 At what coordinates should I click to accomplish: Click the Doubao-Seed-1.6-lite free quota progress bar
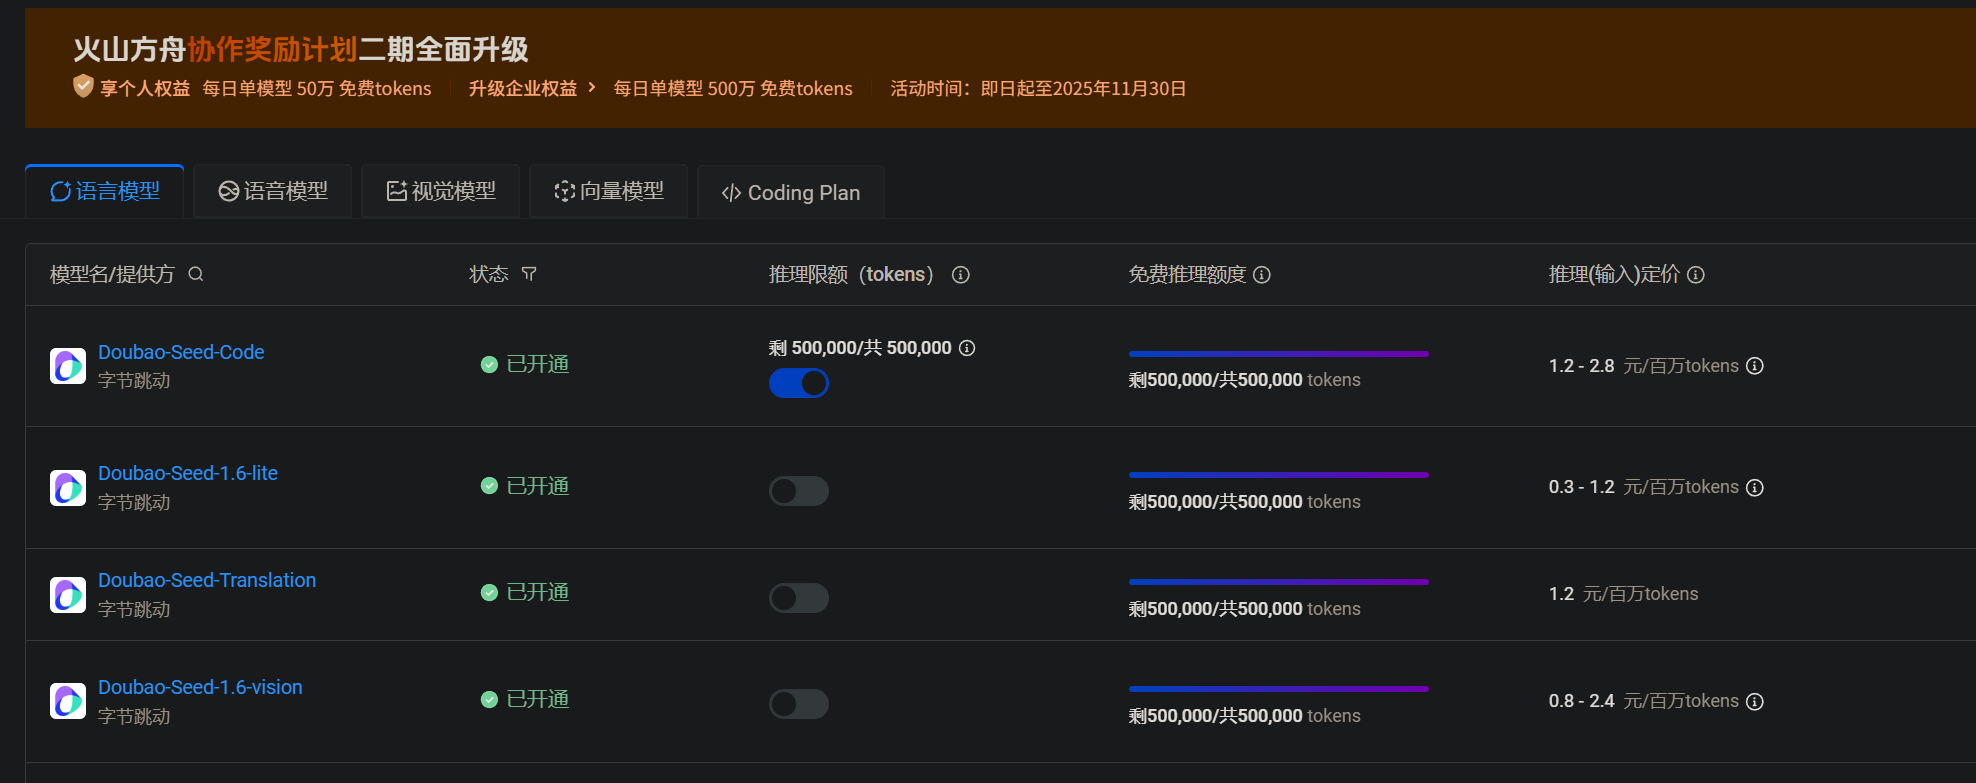pyautogui.click(x=1279, y=475)
